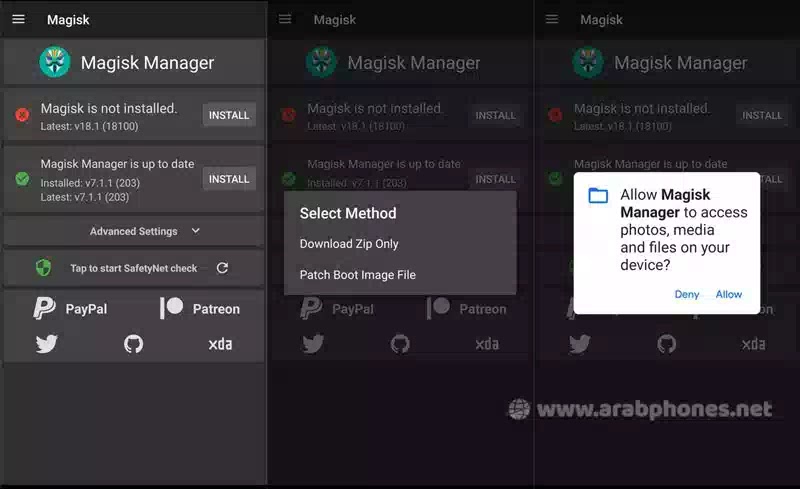800x489 pixels.
Task: Choose Download Zip Only in Select Method
Action: (x=349, y=244)
